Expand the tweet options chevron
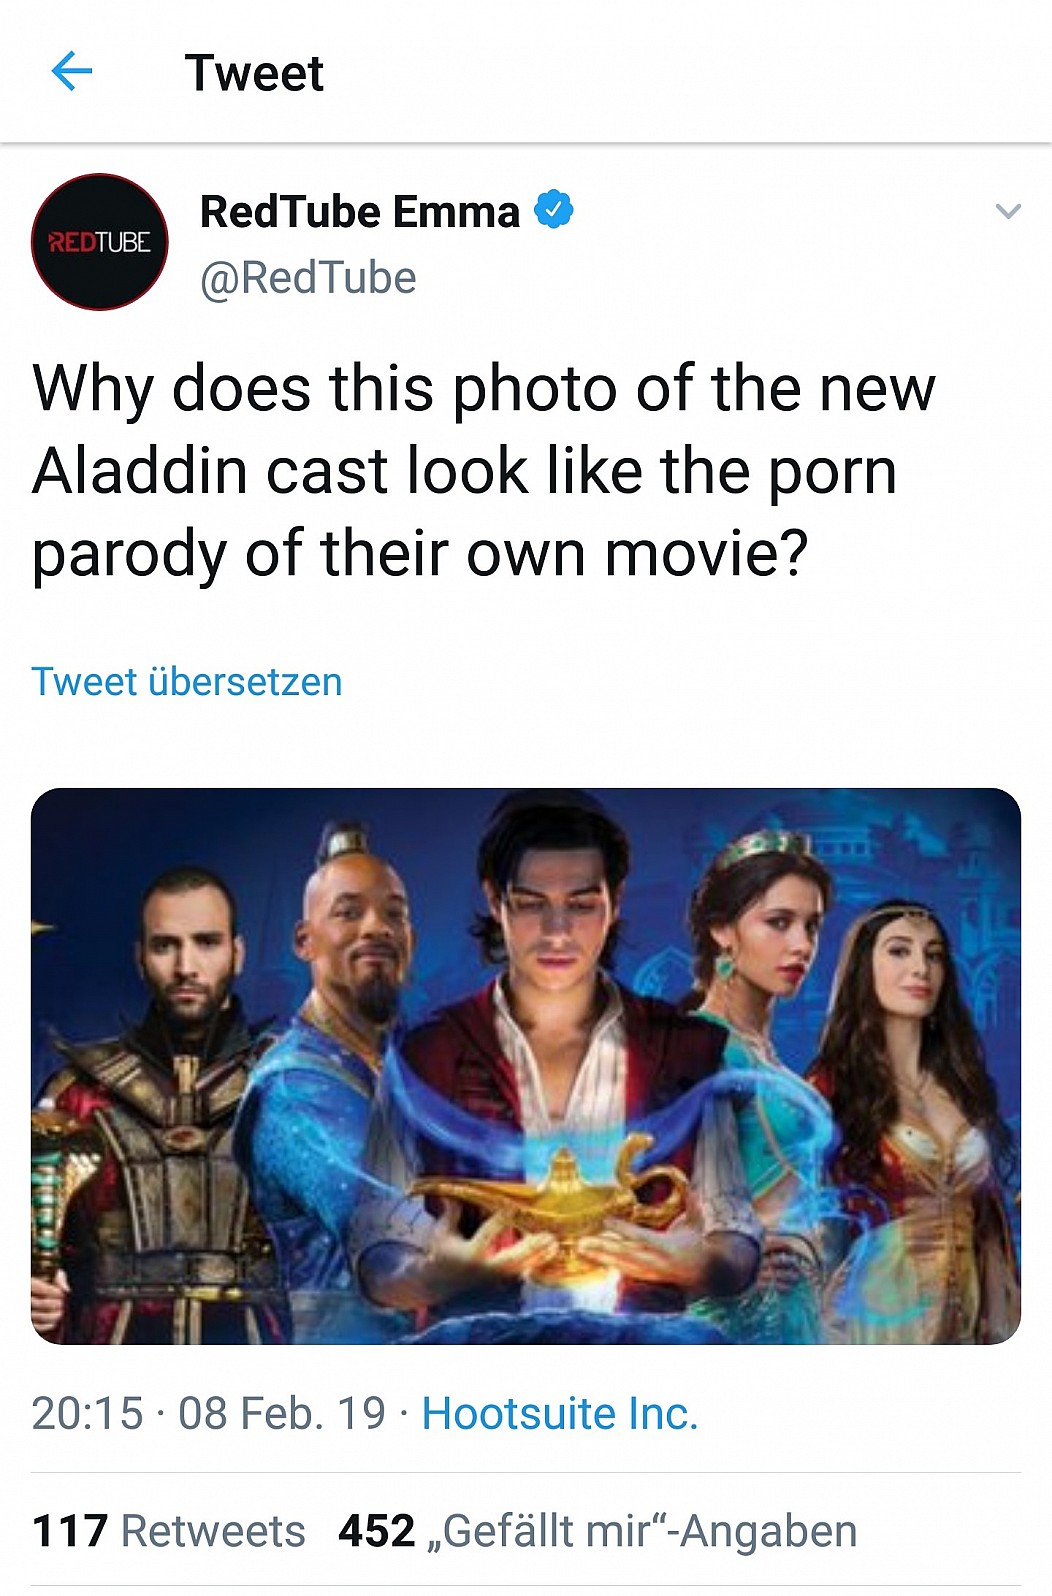This screenshot has height=1596, width=1052. coord(1008,211)
